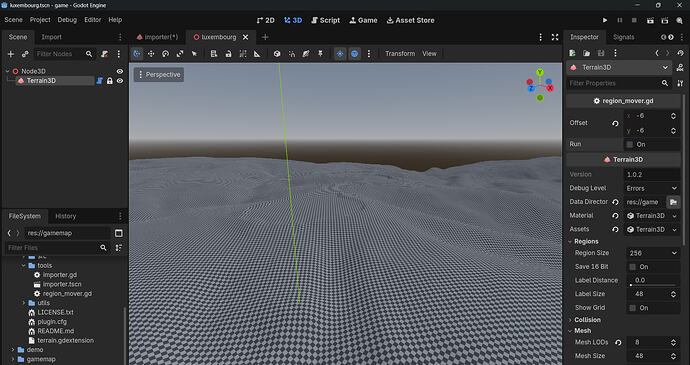Viewport: 690px width, 365px height.
Task: Switch to the History tab
Action: [66, 216]
